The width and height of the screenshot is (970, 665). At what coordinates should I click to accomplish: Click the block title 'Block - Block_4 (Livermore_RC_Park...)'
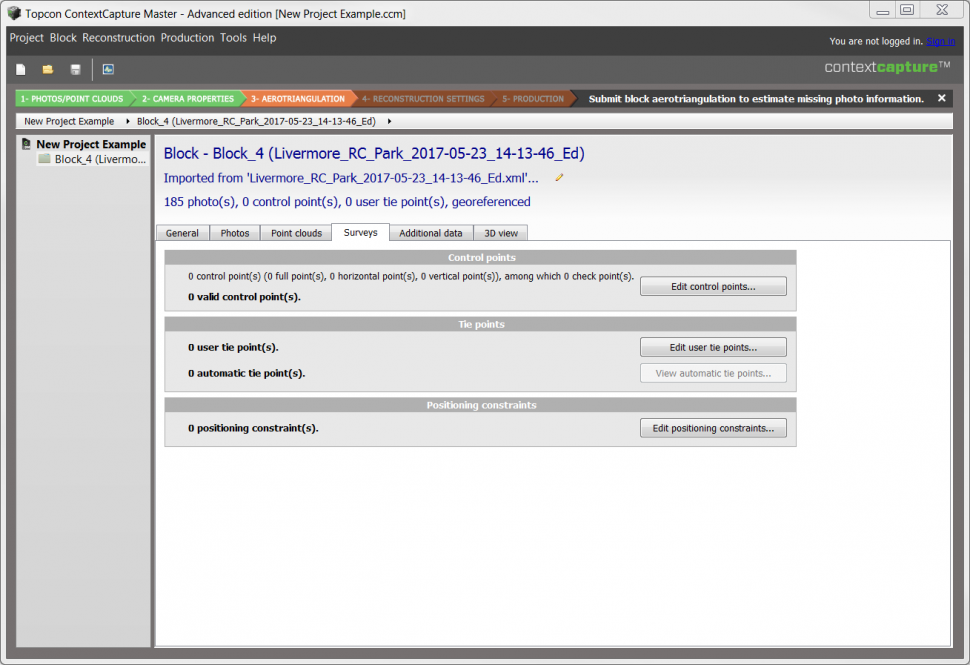click(374, 153)
